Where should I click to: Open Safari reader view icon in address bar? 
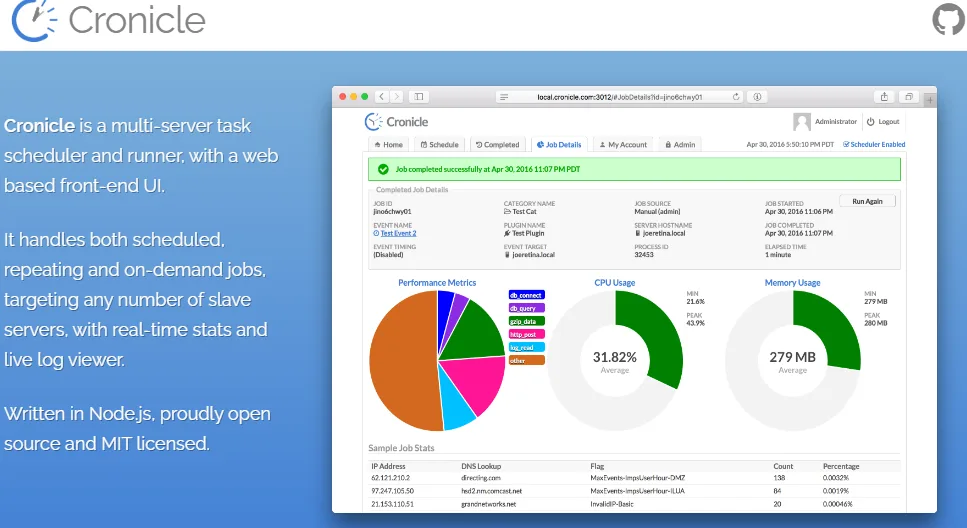click(x=504, y=97)
